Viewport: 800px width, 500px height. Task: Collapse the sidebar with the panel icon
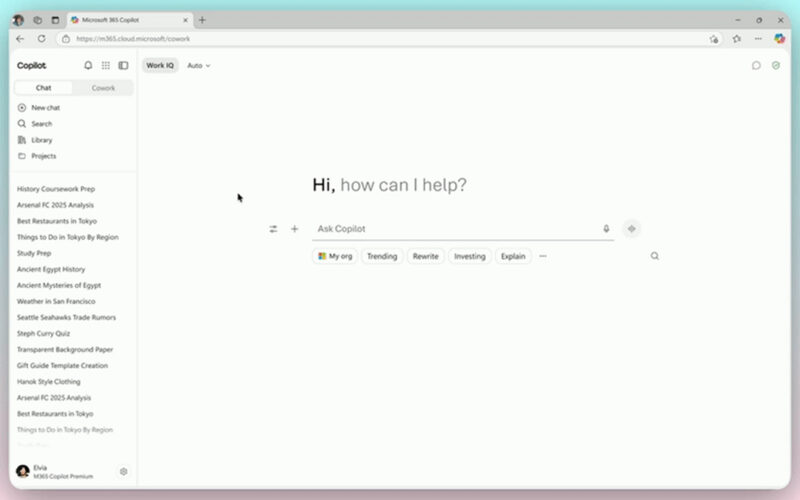(123, 65)
